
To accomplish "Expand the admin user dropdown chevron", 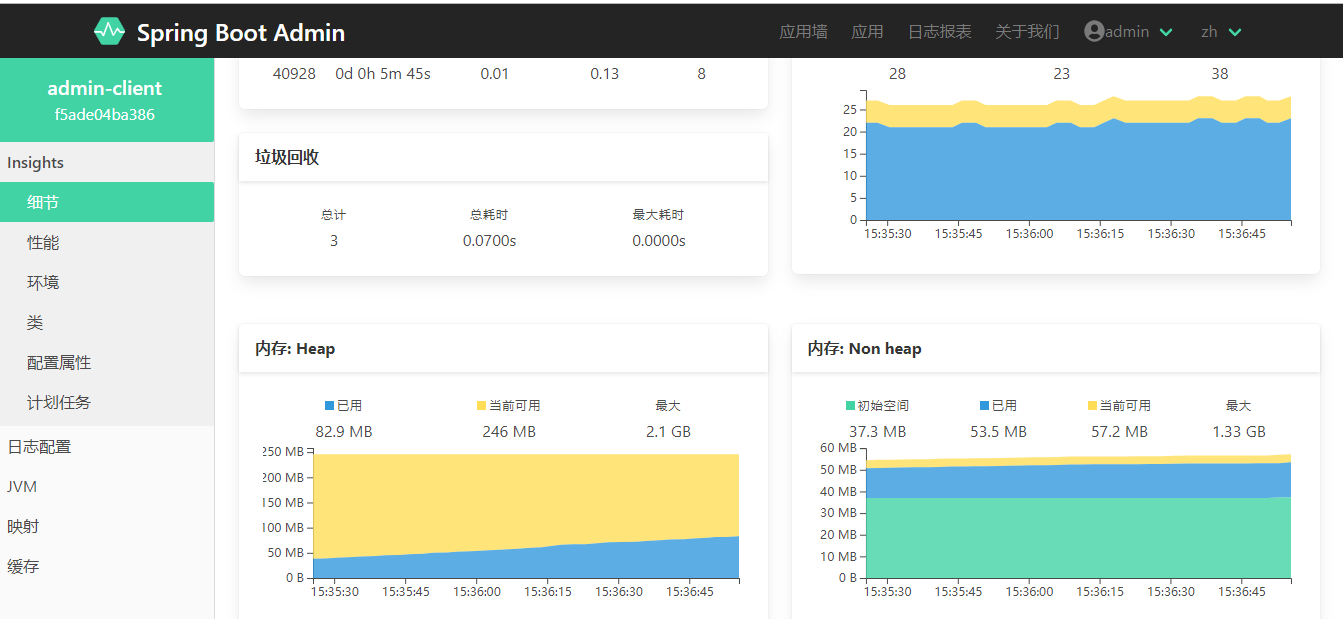I will click(x=1166, y=32).
